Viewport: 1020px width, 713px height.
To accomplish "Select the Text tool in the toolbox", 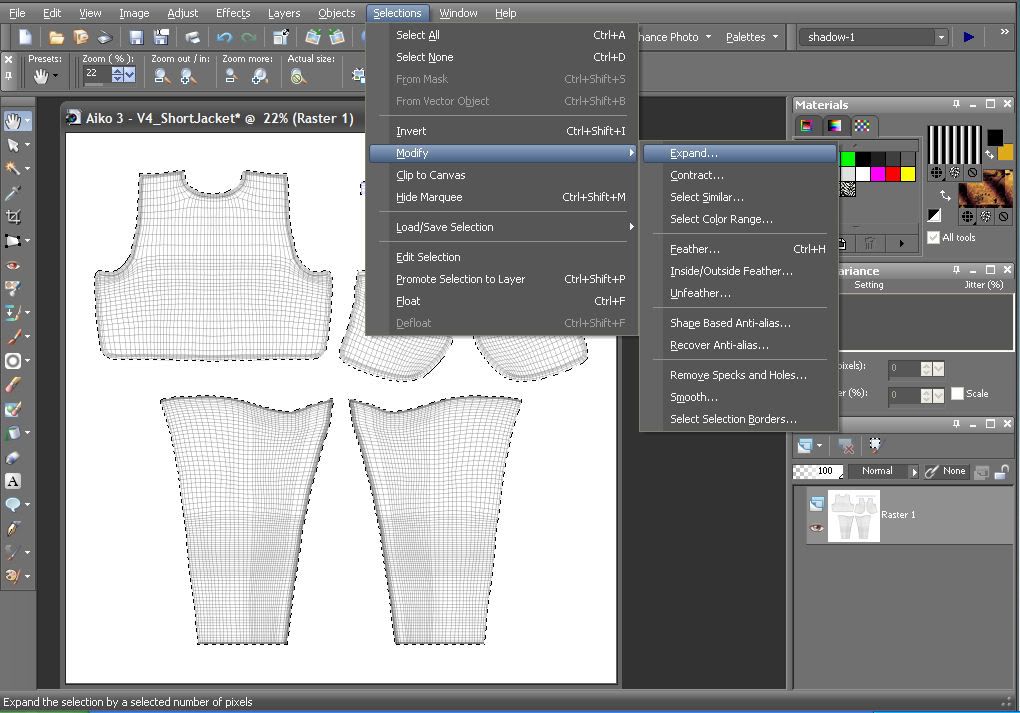I will 13,482.
